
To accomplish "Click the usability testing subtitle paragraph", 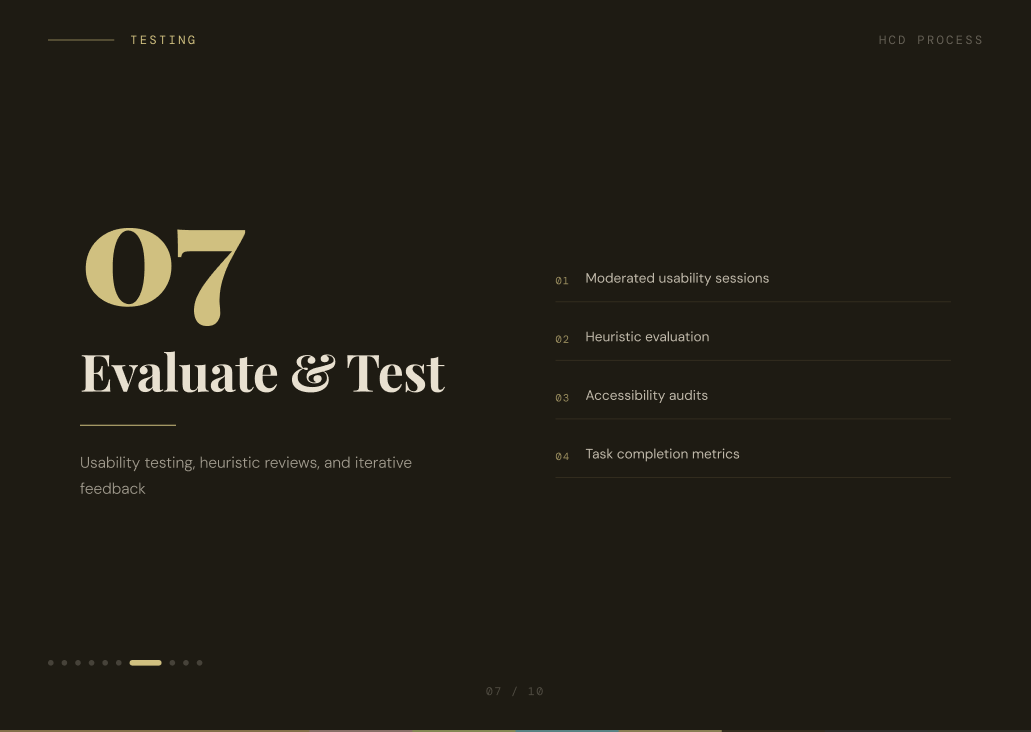I will tap(246, 476).
